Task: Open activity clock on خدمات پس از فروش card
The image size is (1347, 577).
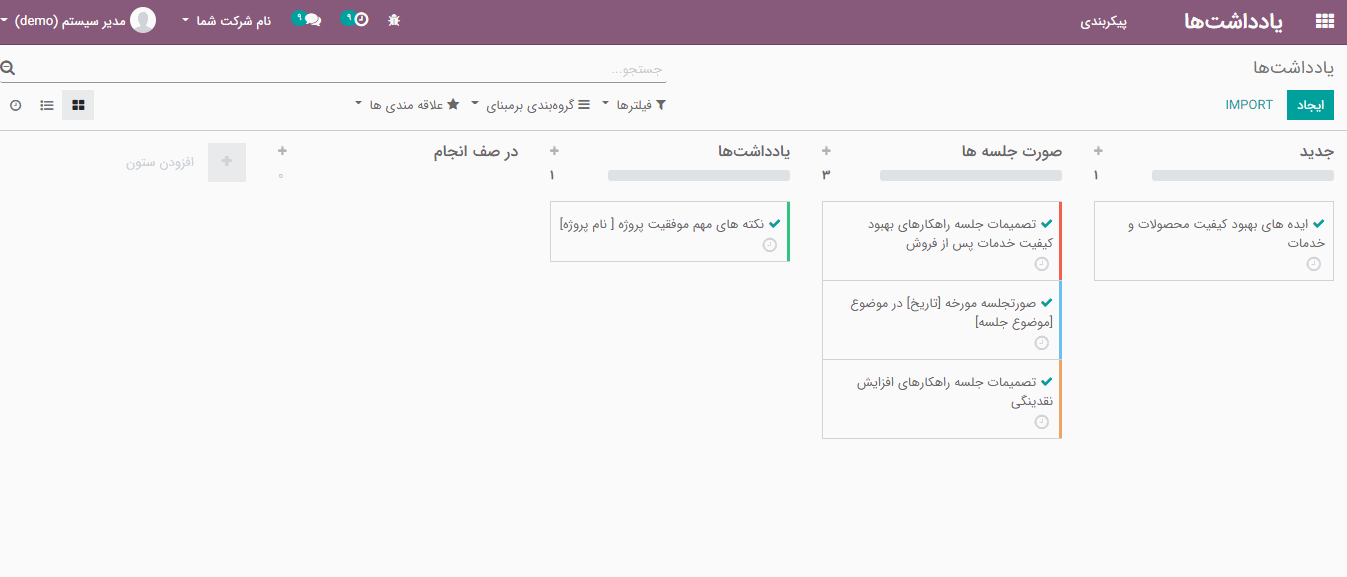Action: [1041, 264]
